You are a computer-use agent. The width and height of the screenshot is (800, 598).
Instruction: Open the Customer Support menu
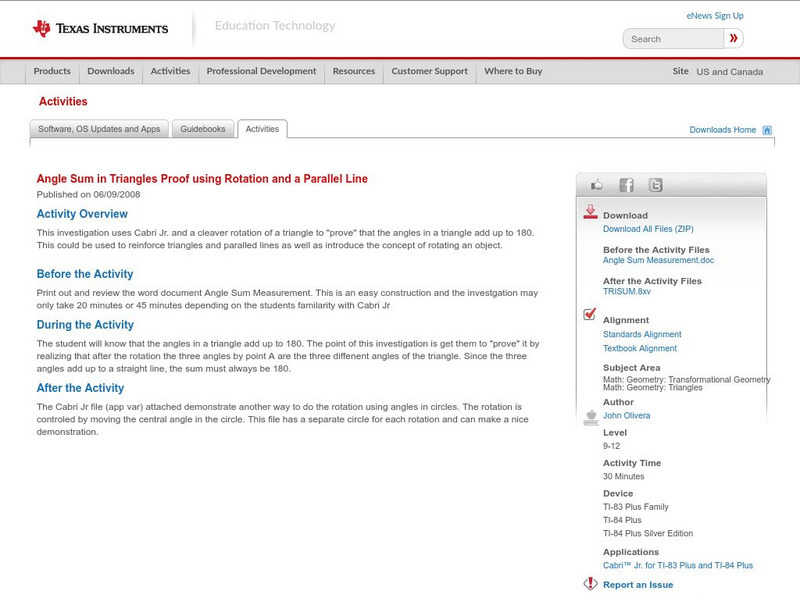click(x=430, y=71)
